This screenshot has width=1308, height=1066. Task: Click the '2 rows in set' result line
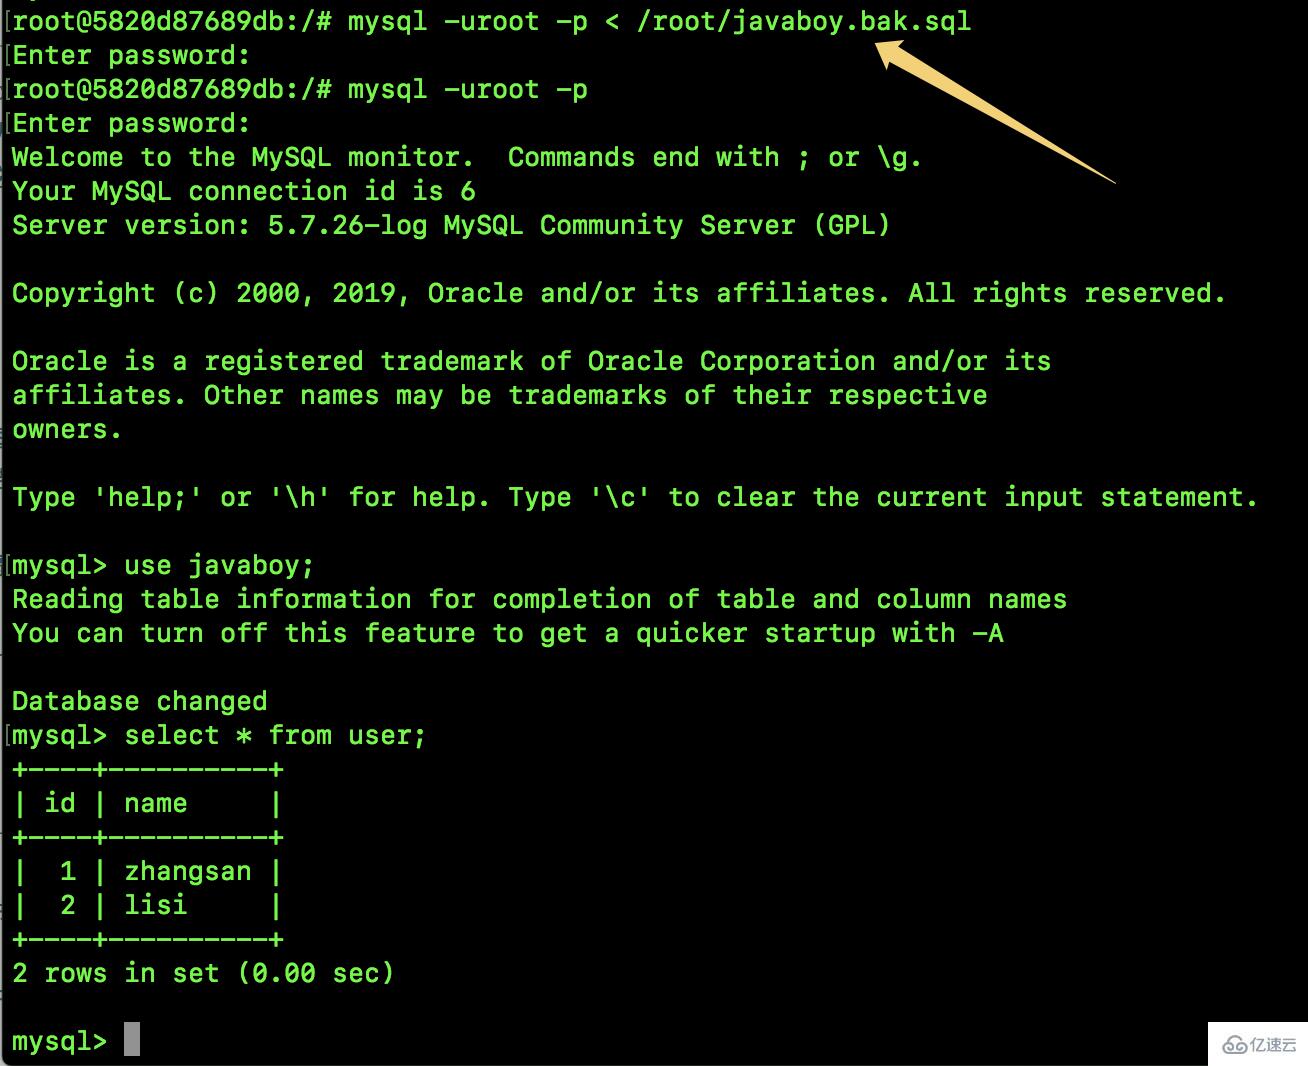pyautogui.click(x=203, y=973)
